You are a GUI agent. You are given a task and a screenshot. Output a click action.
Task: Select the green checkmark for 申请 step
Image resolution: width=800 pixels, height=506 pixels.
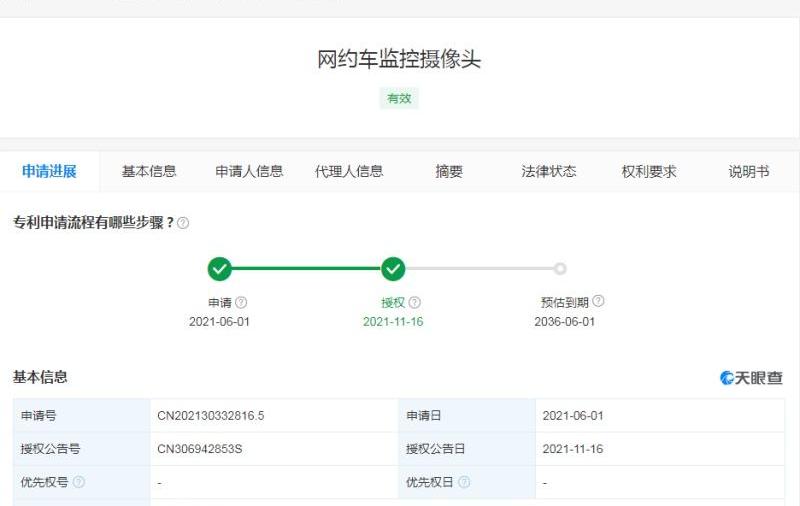(219, 269)
